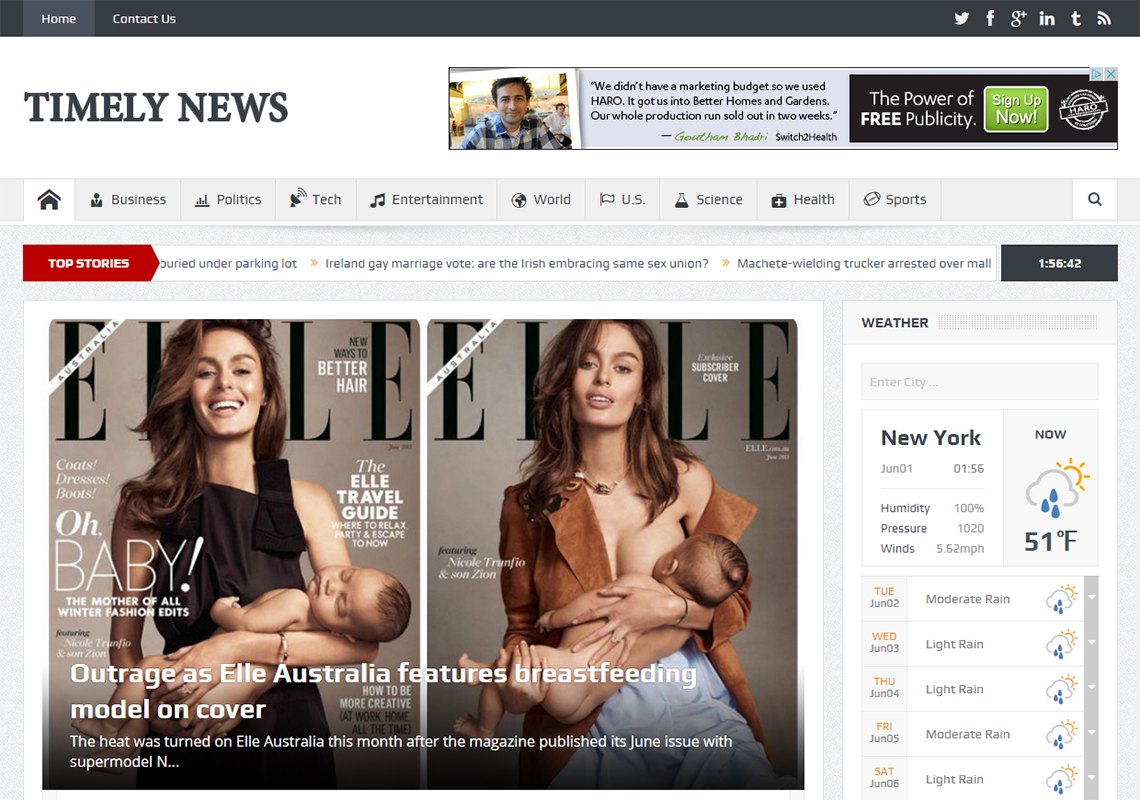The image size is (1140, 800).
Task: Expand the SAT Jun06 forecast row
Action: (x=1091, y=779)
